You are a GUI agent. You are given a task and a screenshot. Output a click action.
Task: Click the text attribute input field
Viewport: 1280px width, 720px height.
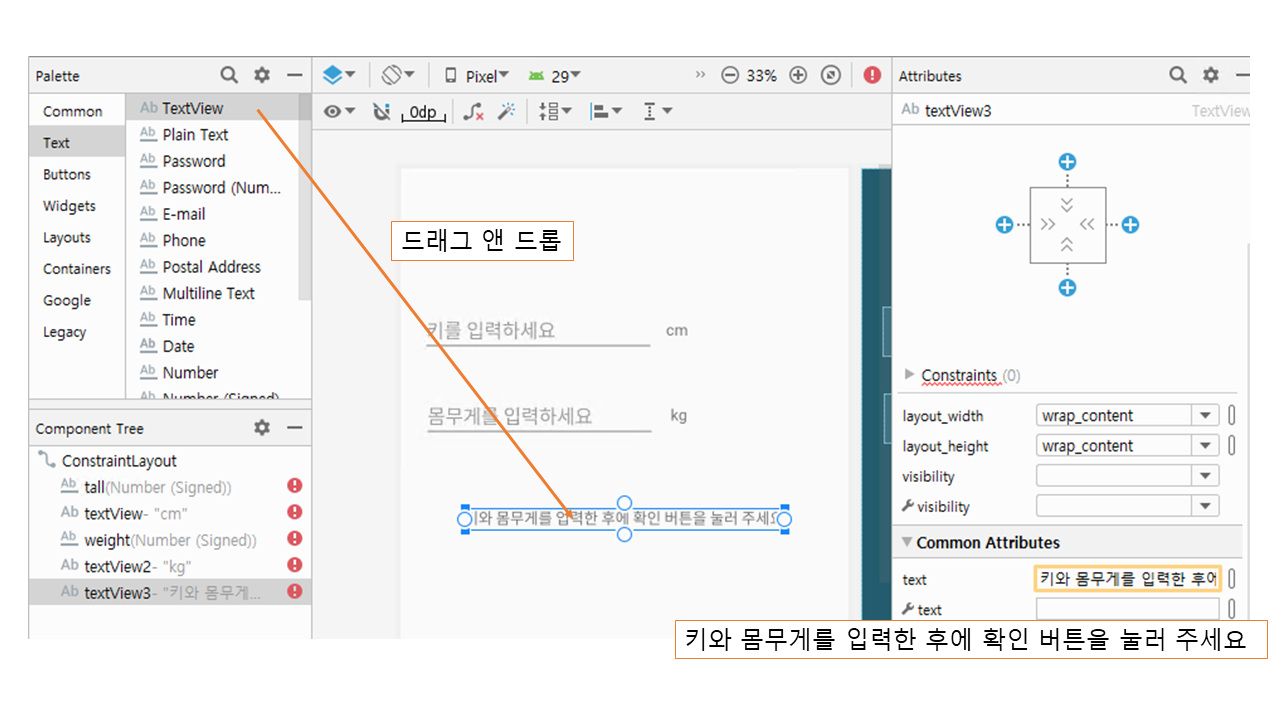pos(1127,579)
